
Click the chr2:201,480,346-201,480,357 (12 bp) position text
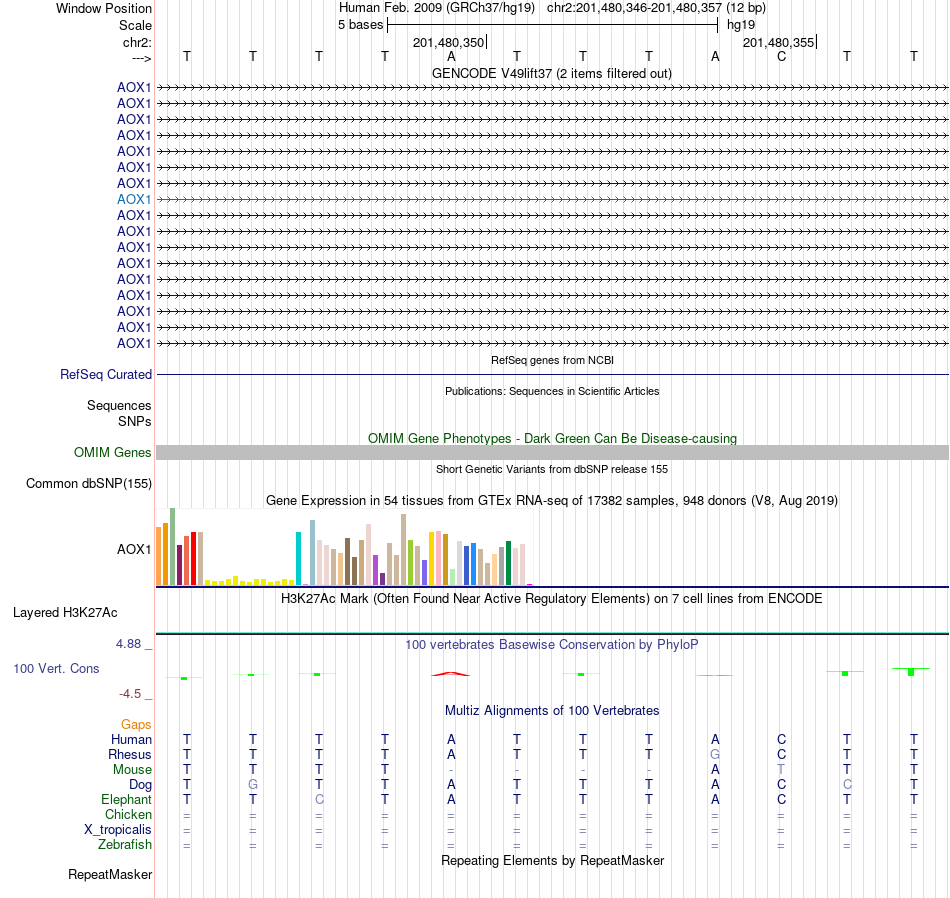pos(656,8)
